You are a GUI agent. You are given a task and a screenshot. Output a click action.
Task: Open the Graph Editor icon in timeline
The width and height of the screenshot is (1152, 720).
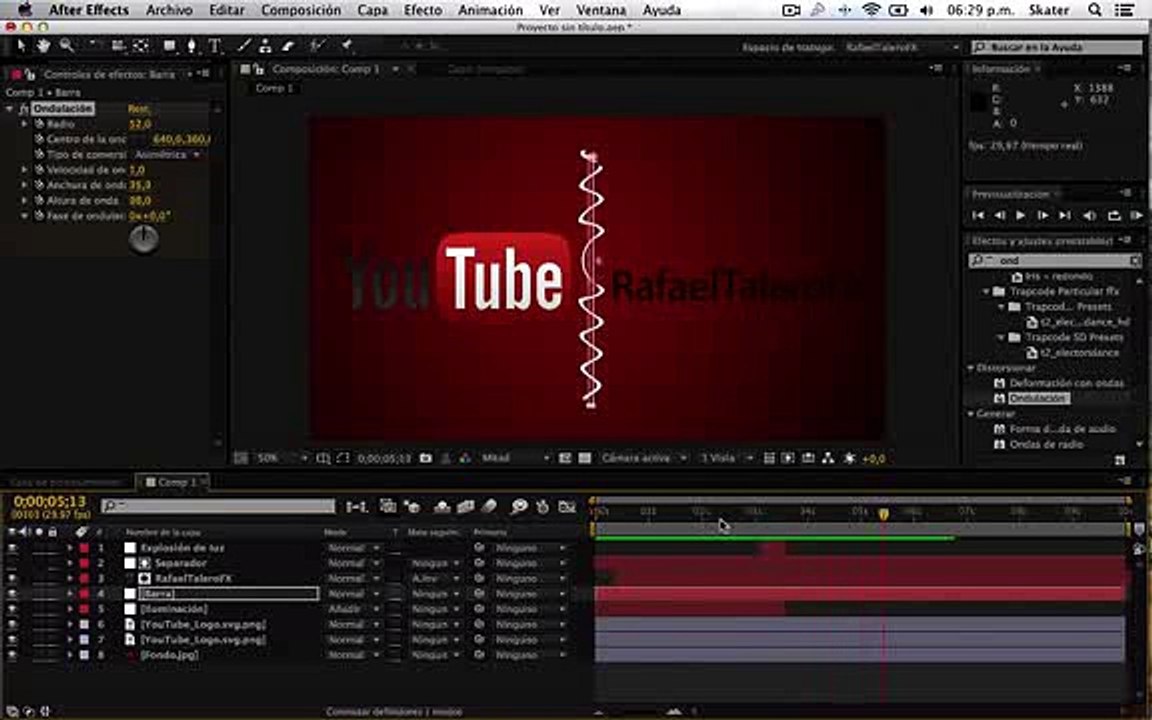[566, 506]
